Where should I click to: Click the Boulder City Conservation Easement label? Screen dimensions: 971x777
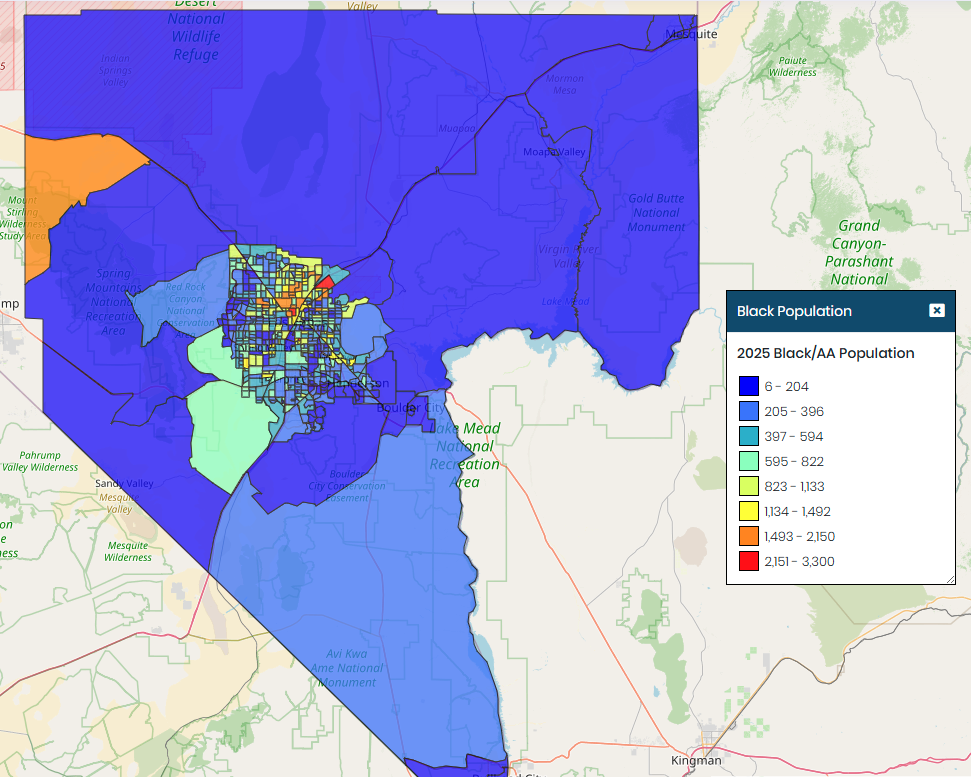click(347, 485)
